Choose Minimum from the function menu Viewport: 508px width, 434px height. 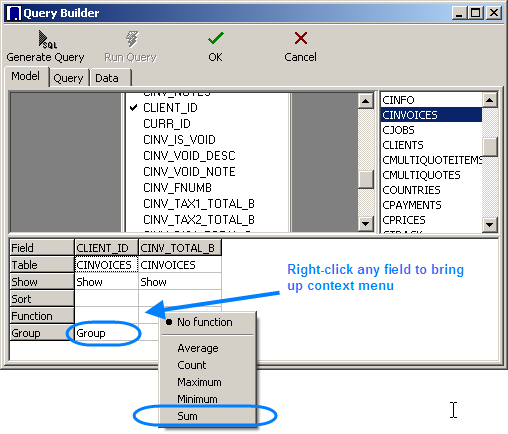pos(207,399)
